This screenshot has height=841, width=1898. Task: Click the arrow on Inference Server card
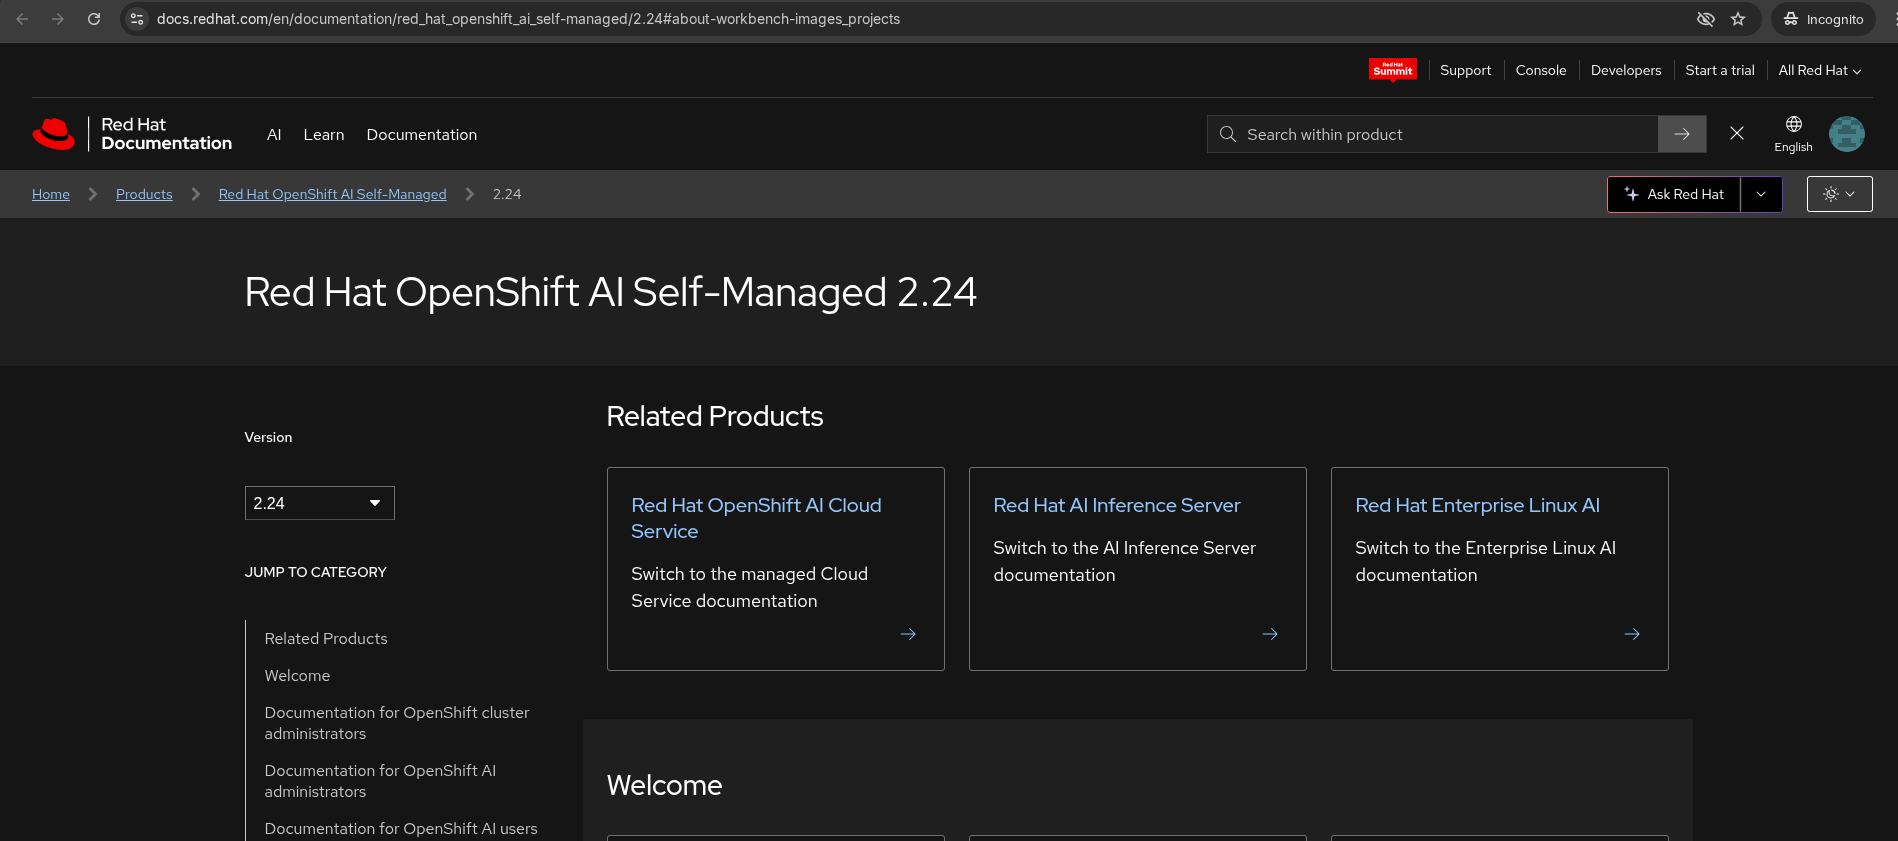coord(1270,634)
